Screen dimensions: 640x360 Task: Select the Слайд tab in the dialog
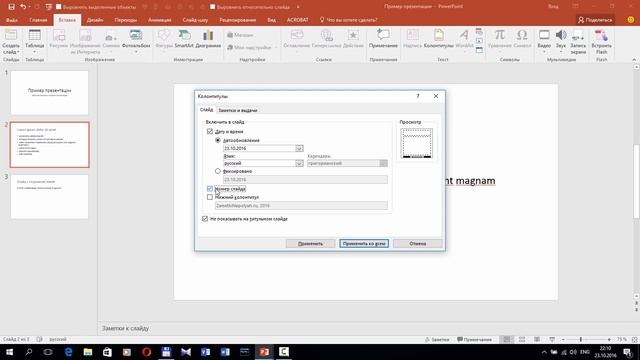coord(206,110)
